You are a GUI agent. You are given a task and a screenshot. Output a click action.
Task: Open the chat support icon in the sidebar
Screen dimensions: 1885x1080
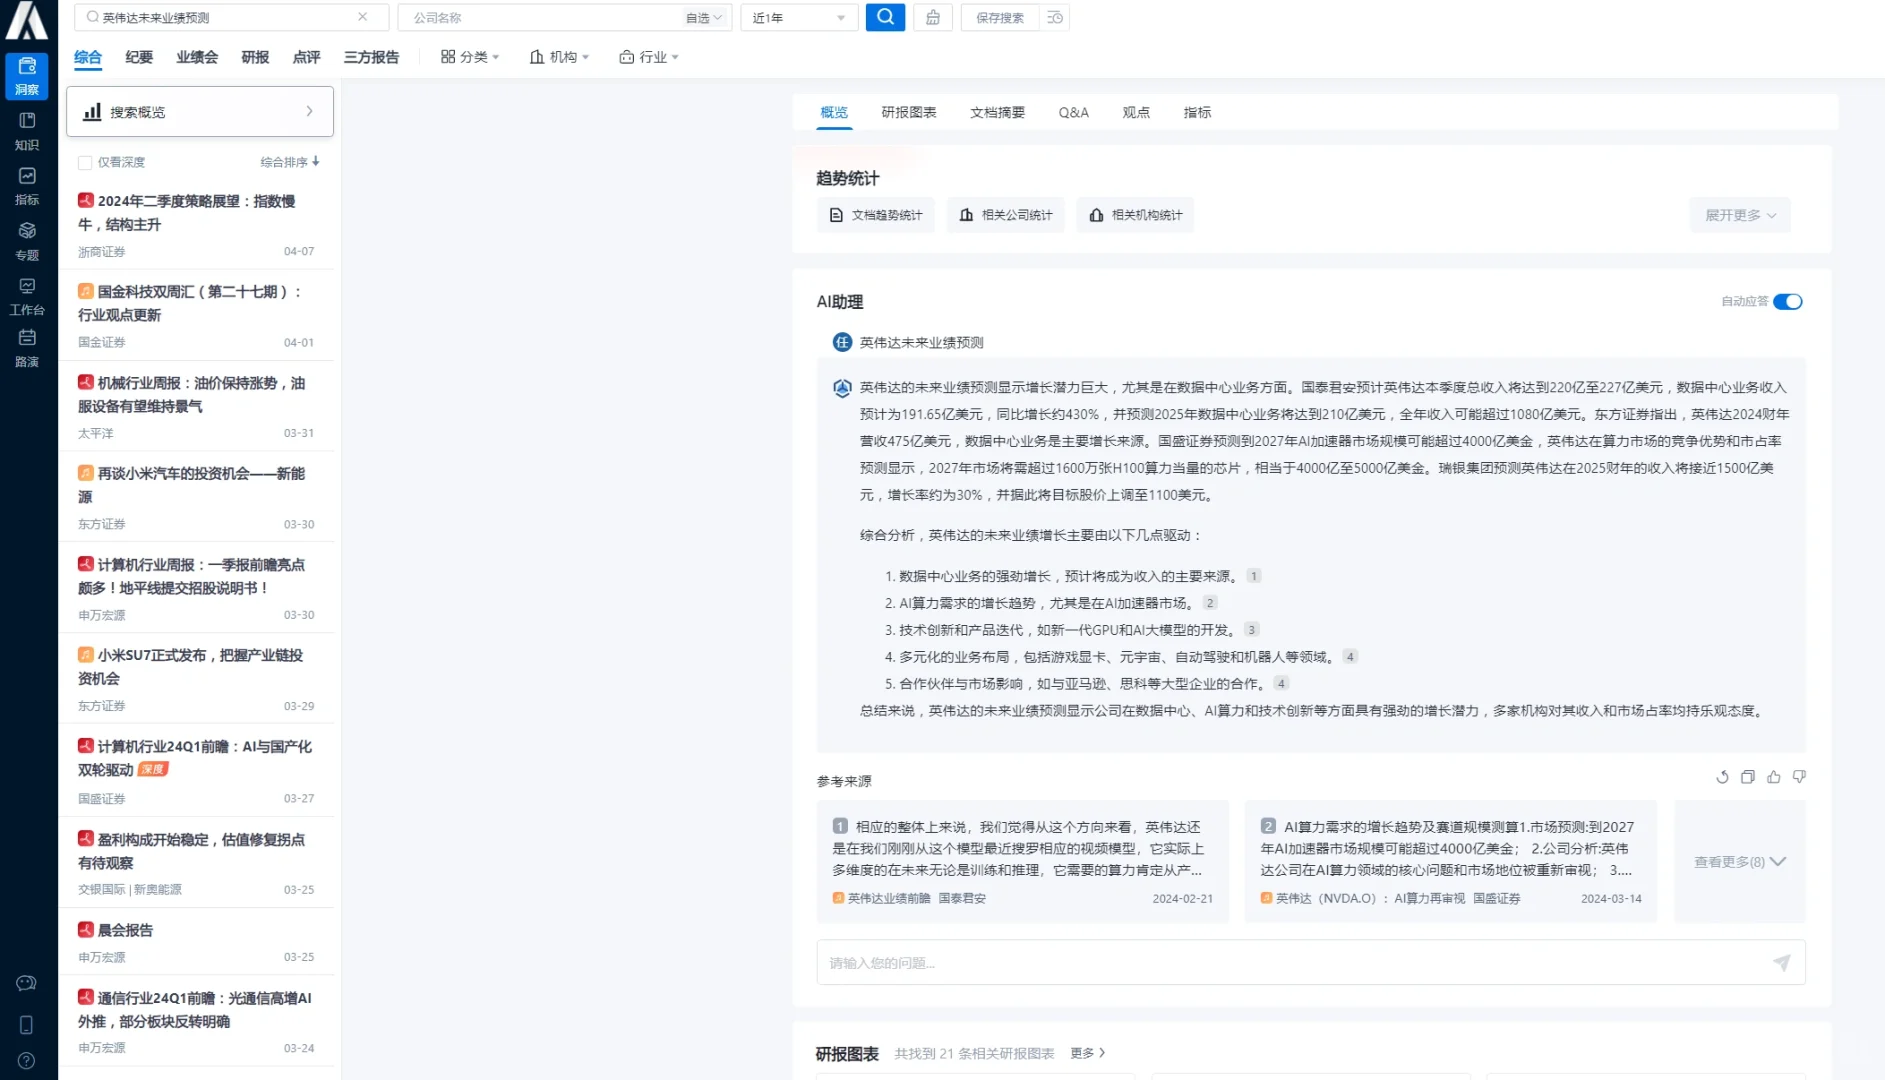(x=27, y=983)
